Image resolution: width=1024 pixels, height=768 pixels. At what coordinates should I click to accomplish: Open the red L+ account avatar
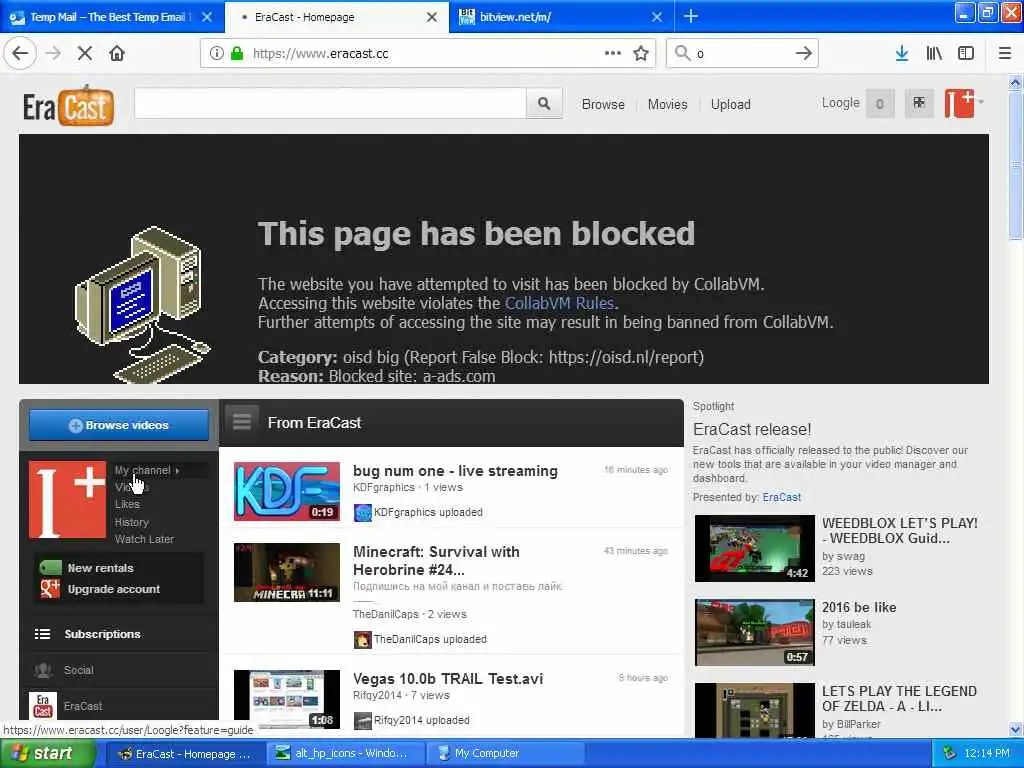coord(959,103)
